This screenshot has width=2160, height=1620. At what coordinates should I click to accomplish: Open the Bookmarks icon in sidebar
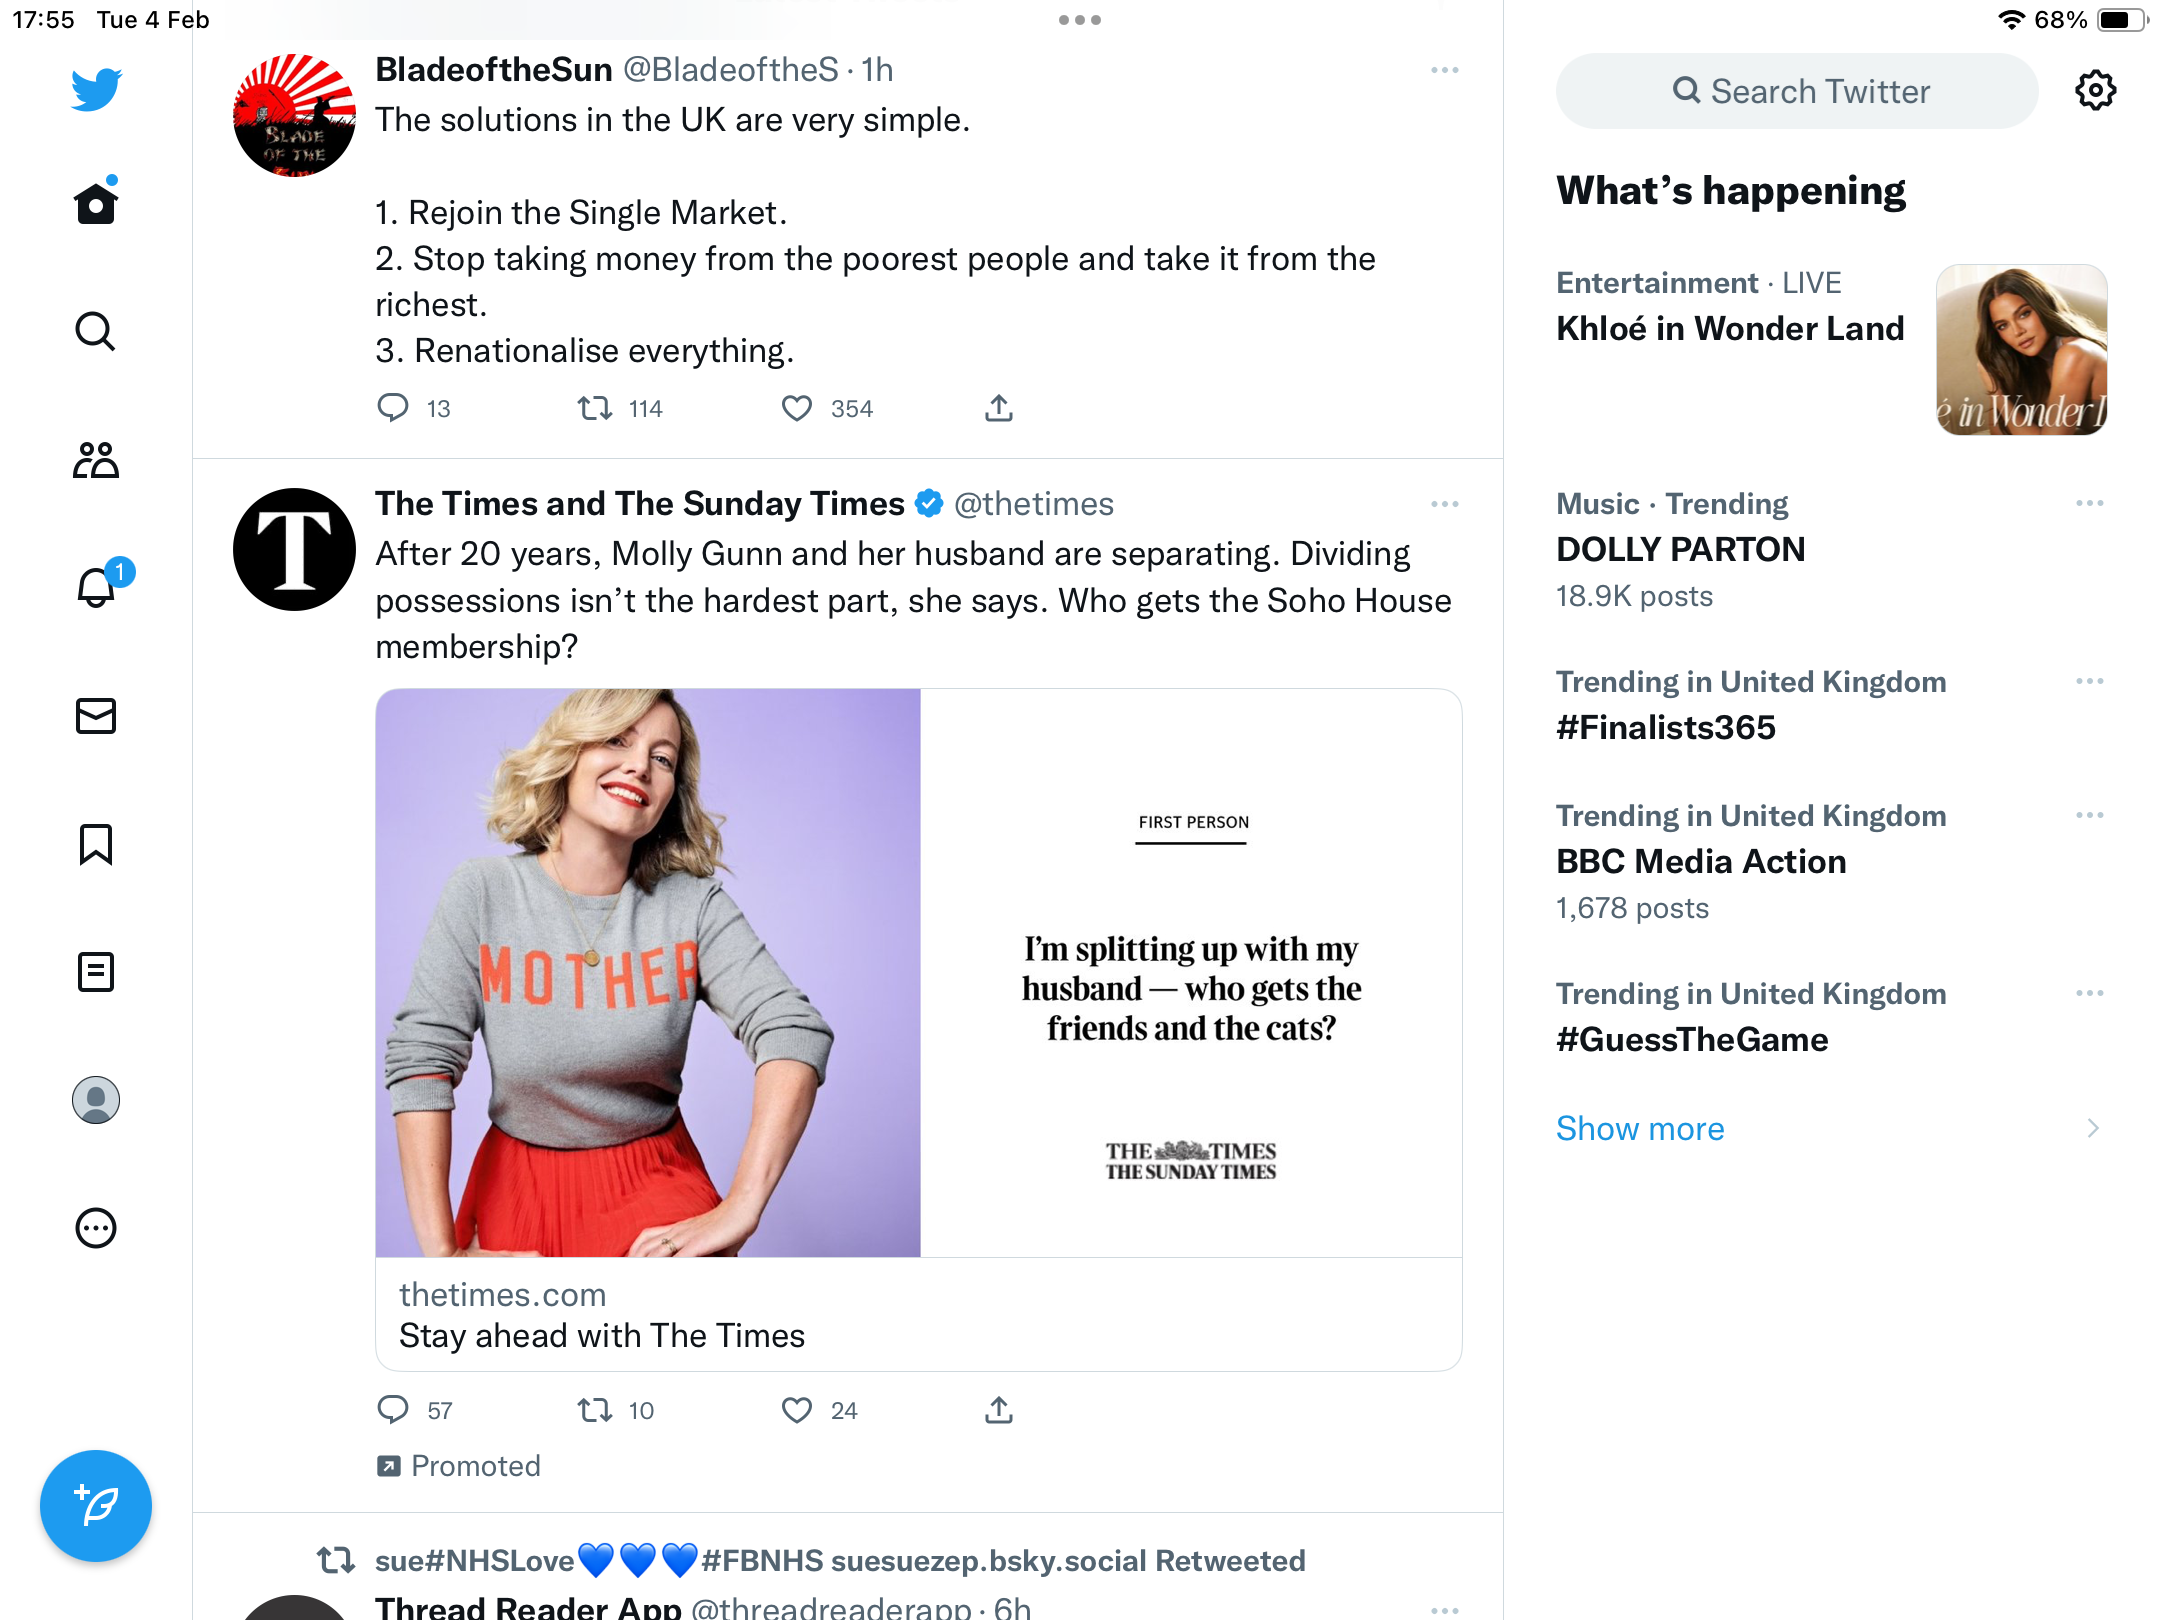[96, 844]
